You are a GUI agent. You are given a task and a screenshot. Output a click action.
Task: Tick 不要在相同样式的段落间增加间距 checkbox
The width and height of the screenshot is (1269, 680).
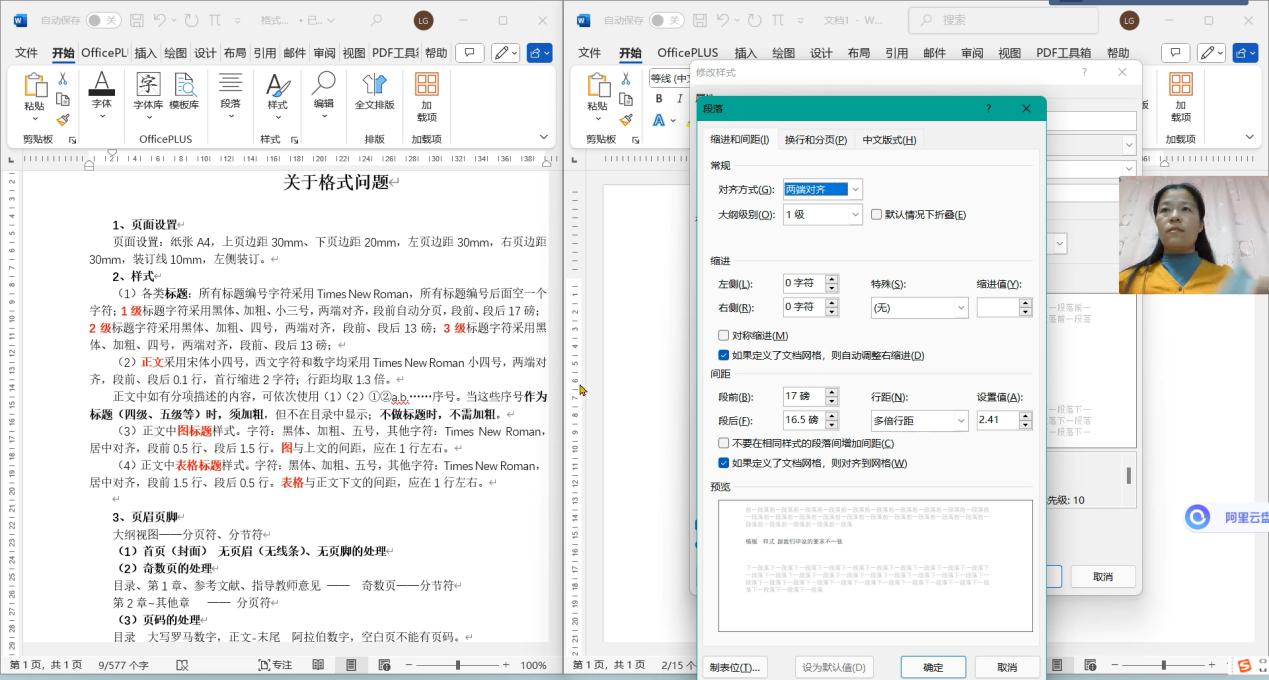click(724, 444)
